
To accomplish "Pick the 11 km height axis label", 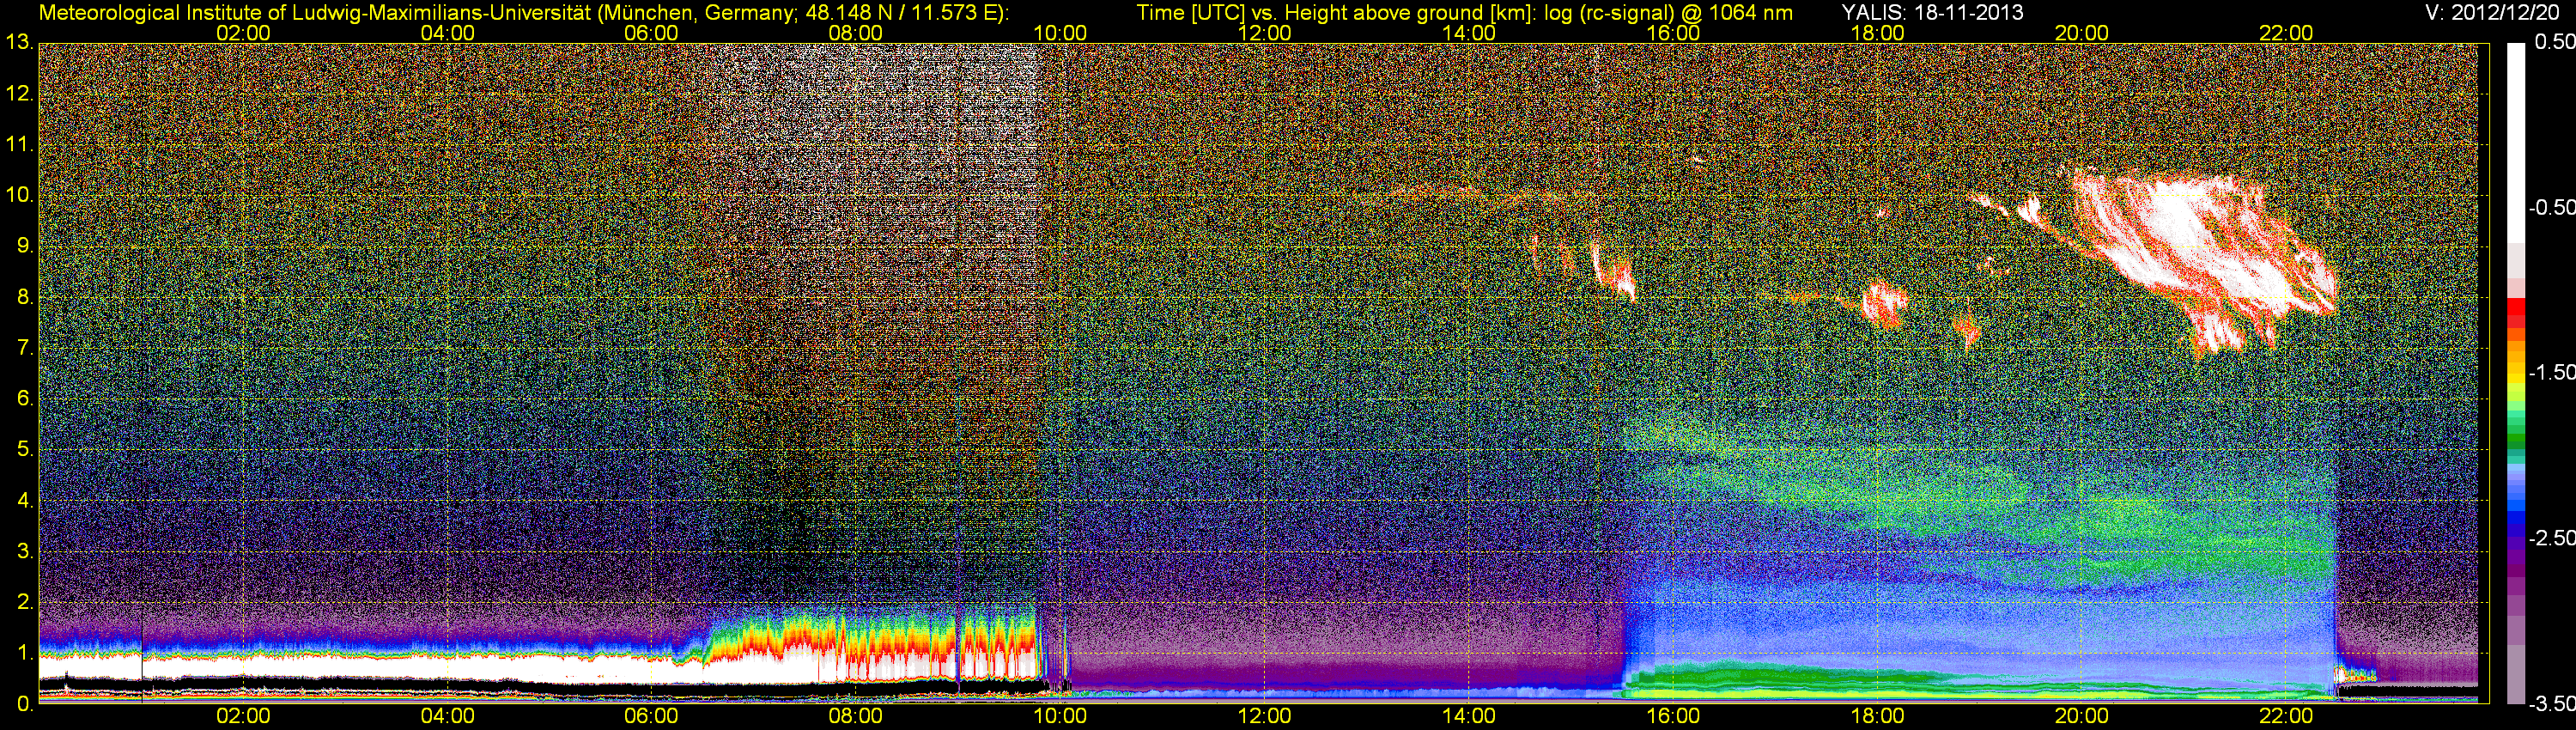I will click(19, 144).
